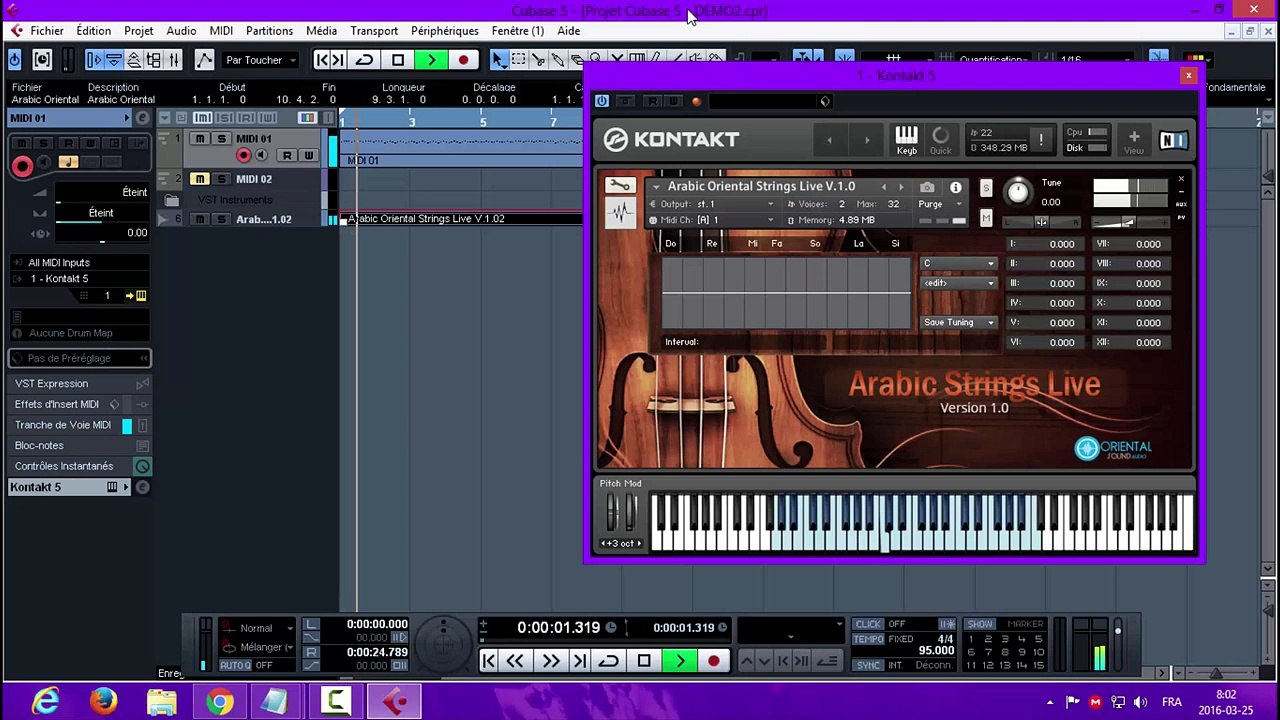Expand the VST Expression inspector section
Viewport: 1280px width, 720px height.
point(80,384)
